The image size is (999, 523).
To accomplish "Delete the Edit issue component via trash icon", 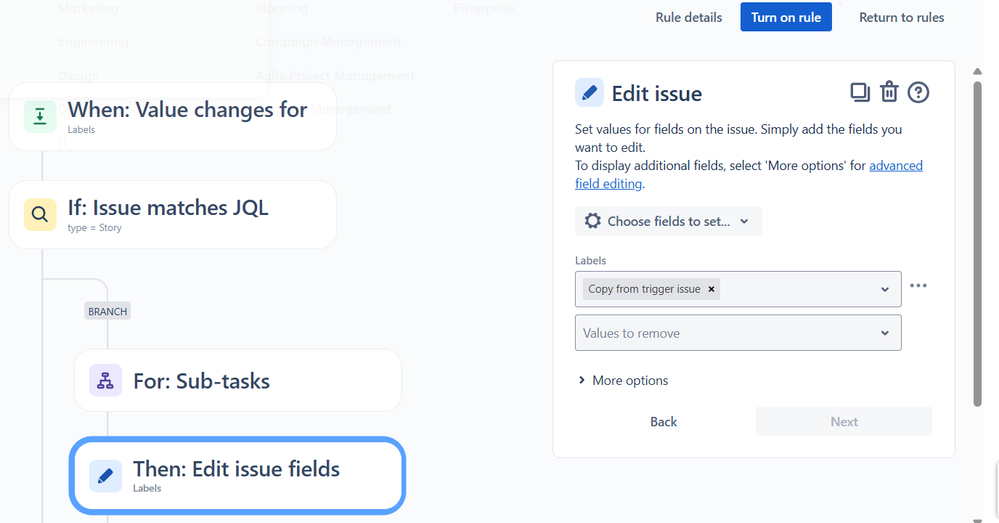I will [889, 92].
